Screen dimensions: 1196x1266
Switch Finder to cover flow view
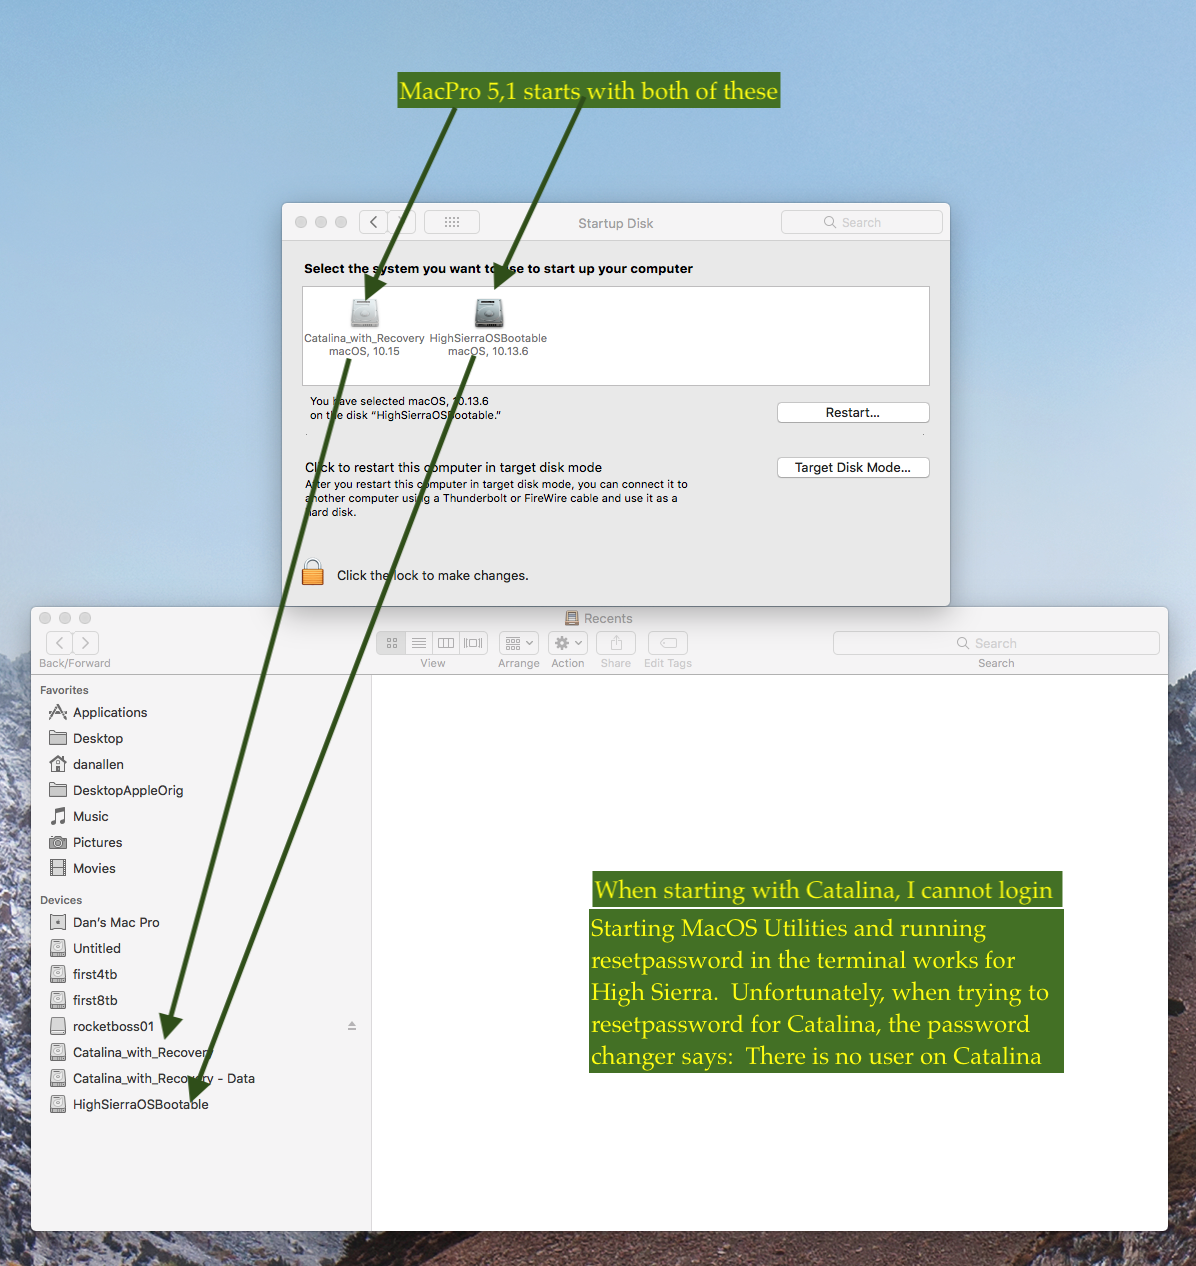pyautogui.click(x=474, y=643)
